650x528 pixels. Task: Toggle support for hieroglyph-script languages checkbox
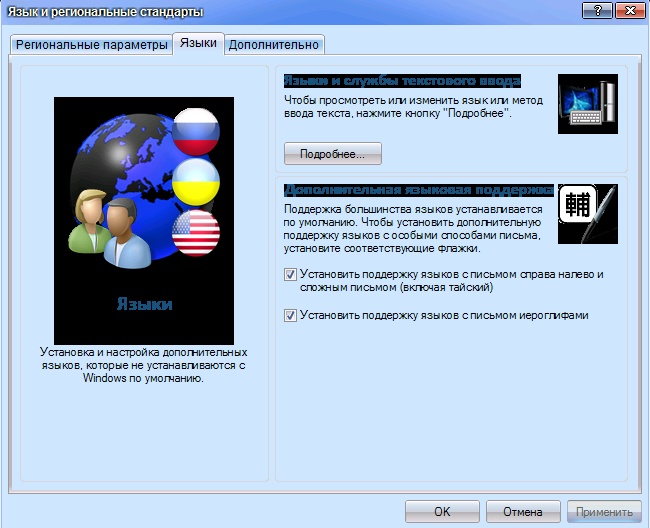click(291, 315)
